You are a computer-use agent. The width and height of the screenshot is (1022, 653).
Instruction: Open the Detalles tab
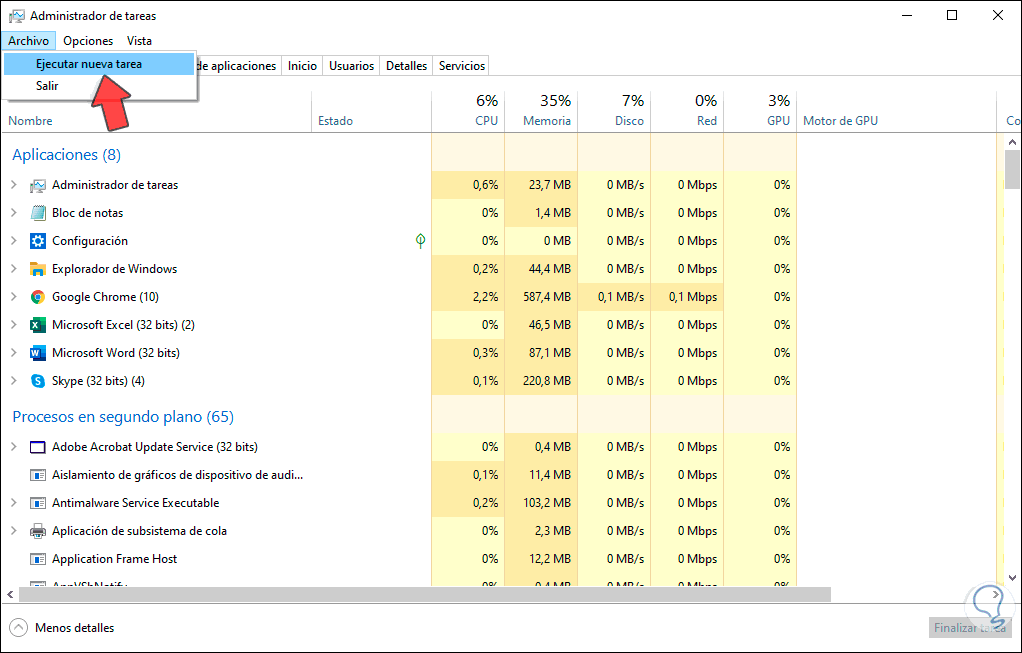(406, 66)
